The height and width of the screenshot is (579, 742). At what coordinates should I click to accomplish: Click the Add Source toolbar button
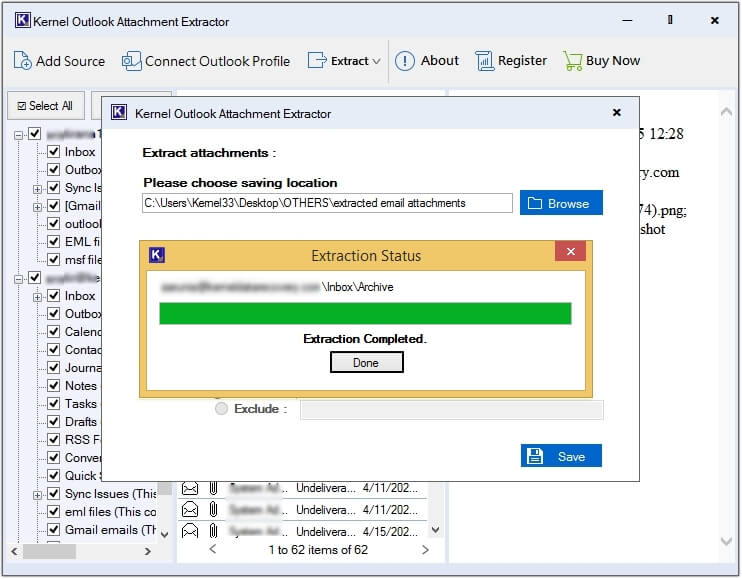tap(59, 61)
